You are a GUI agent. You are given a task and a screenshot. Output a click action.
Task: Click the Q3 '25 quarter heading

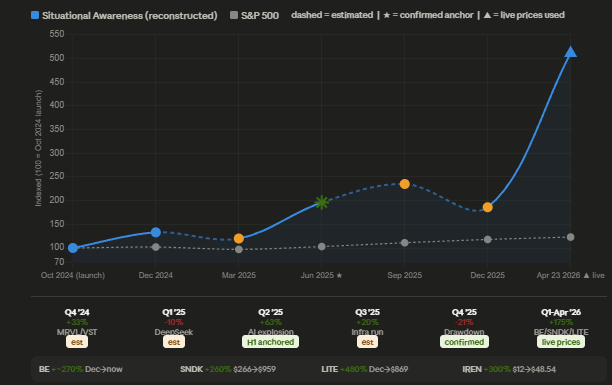pyautogui.click(x=367, y=312)
